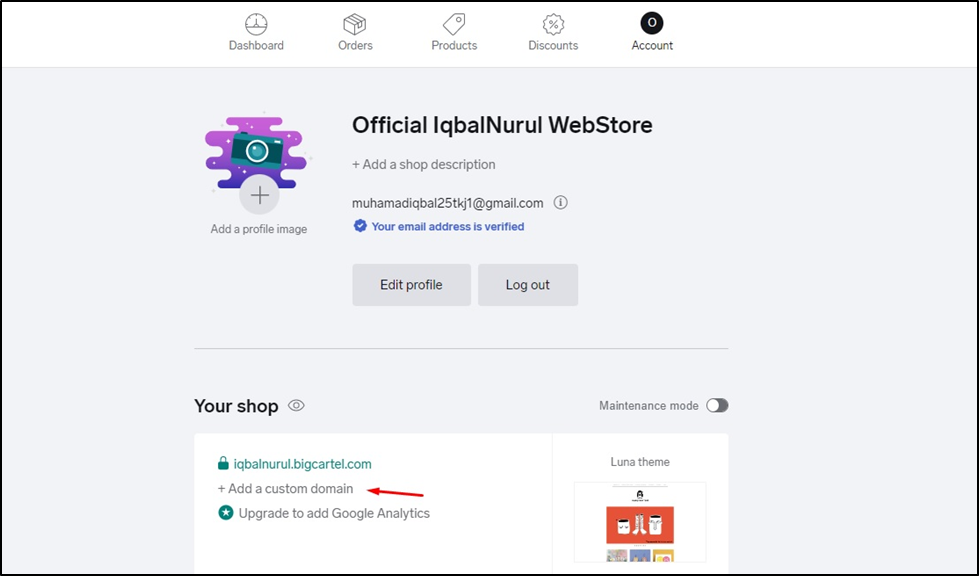Open the Discounts percent badge icon
The width and height of the screenshot is (979, 576).
[x=553, y=24]
